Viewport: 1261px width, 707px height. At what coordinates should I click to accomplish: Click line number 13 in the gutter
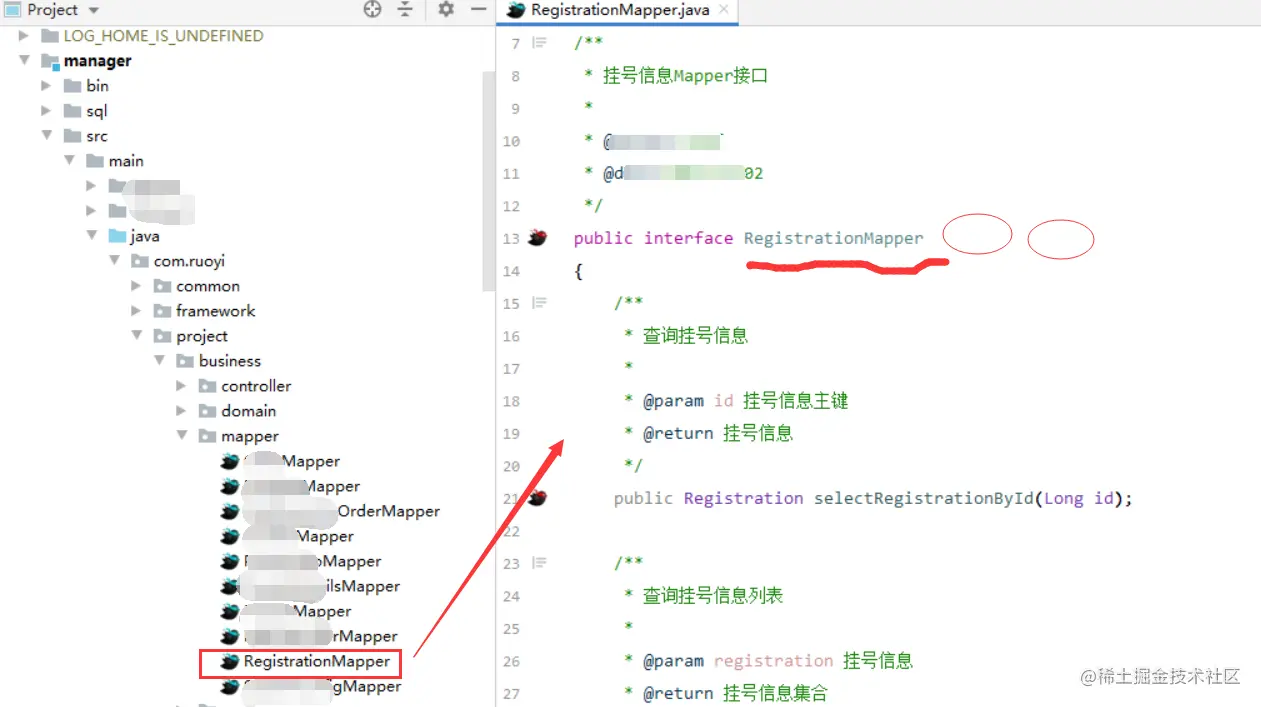pyautogui.click(x=511, y=238)
